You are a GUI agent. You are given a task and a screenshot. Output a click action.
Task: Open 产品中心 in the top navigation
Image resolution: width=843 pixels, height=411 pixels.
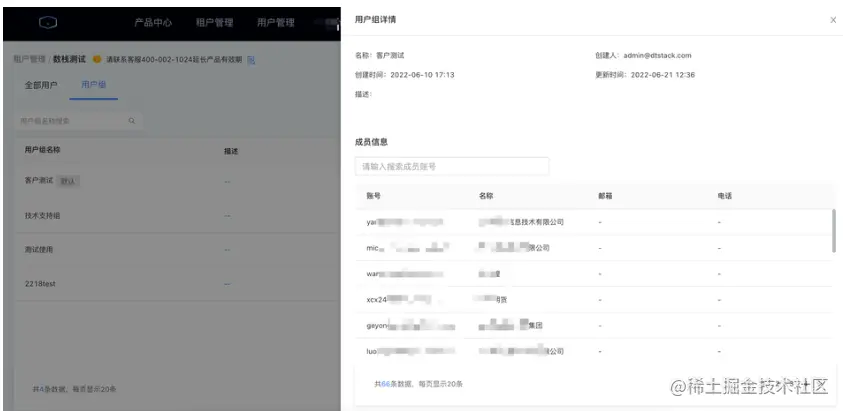tap(153, 23)
